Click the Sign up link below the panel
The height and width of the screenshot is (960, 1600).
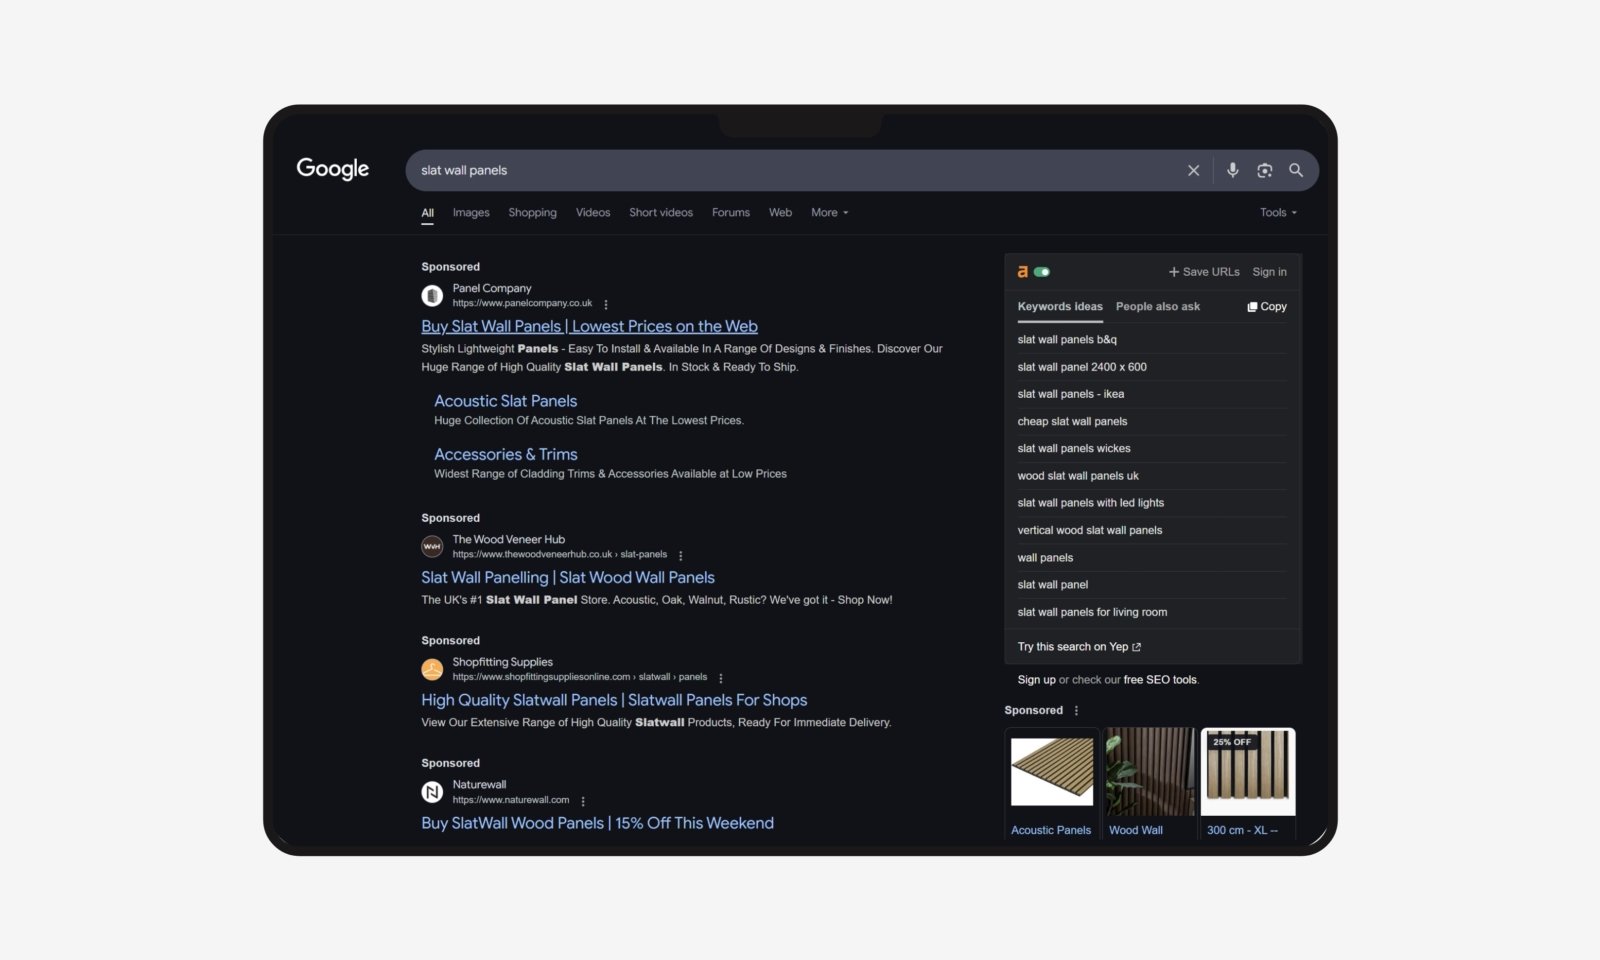(1037, 680)
